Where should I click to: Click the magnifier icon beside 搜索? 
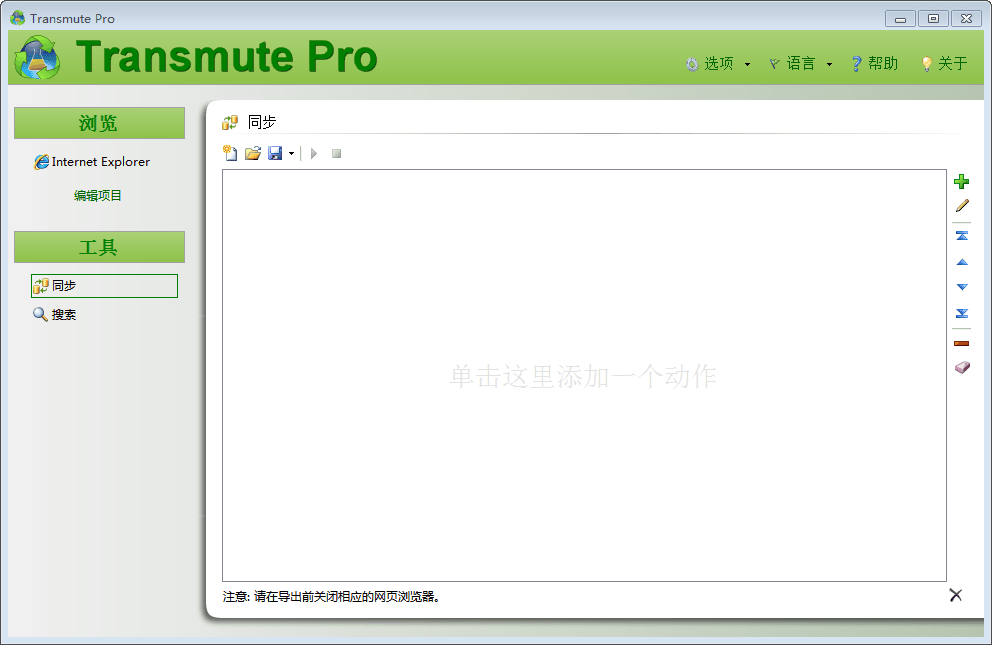click(x=40, y=314)
